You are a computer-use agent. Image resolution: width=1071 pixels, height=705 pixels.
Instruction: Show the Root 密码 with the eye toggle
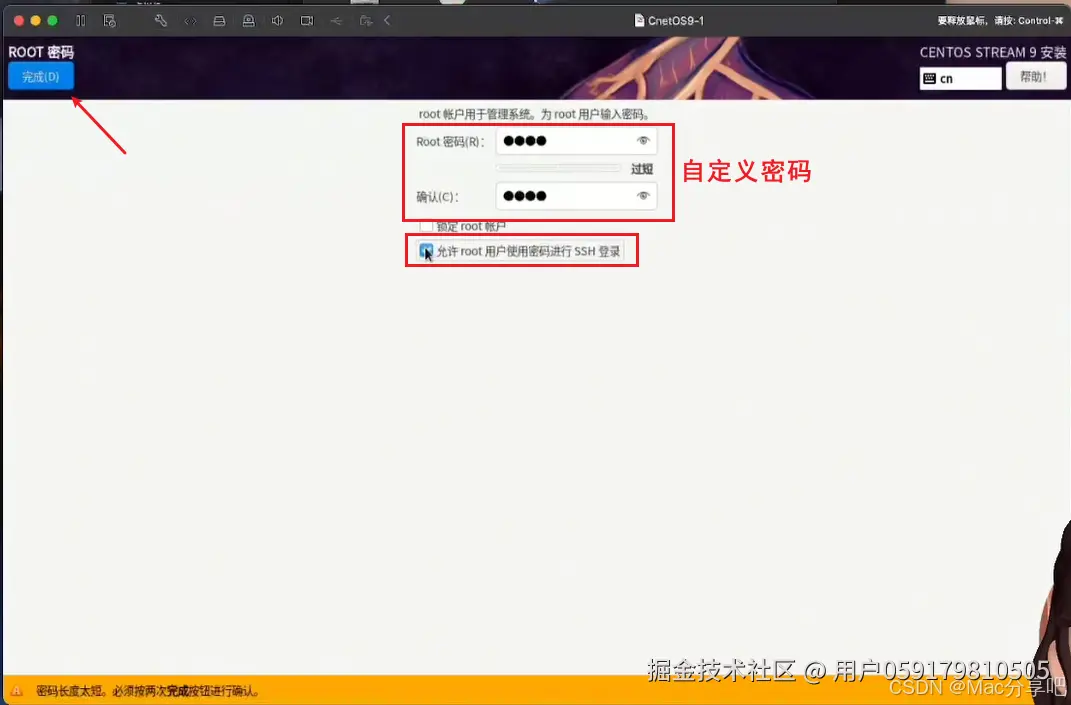(643, 140)
